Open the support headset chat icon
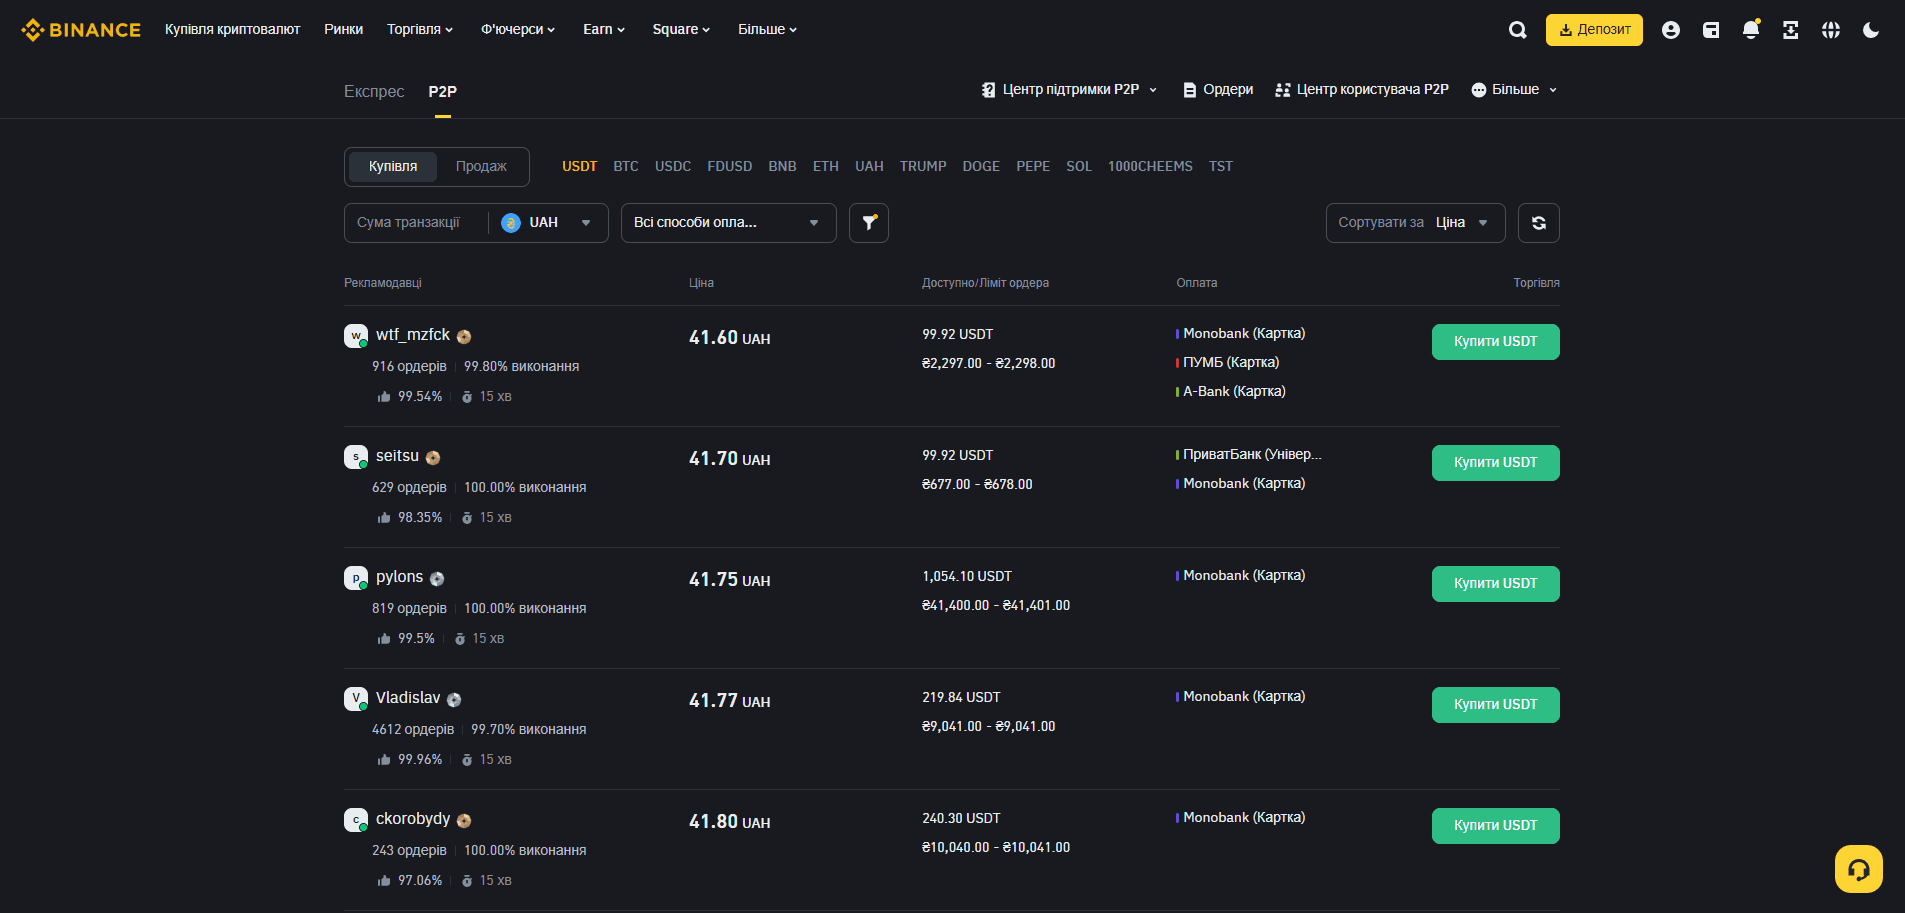Viewport: 1905px width, 913px height. point(1858,869)
